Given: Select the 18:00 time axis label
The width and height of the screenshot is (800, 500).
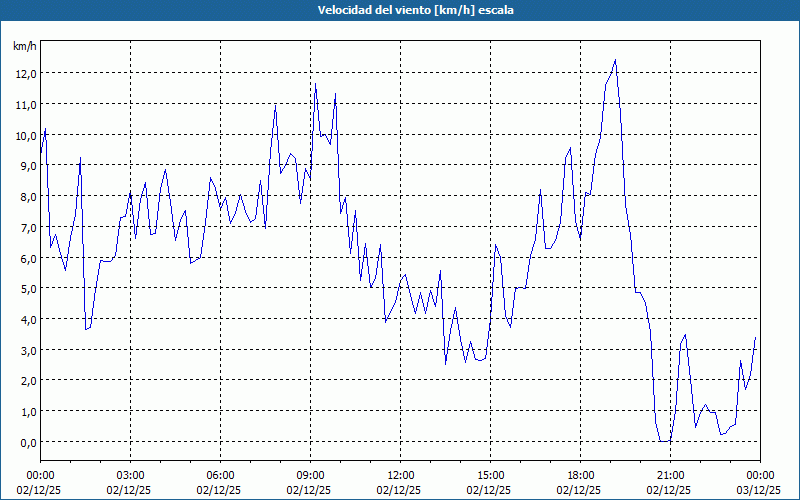Looking at the screenshot, I should 580,475.
